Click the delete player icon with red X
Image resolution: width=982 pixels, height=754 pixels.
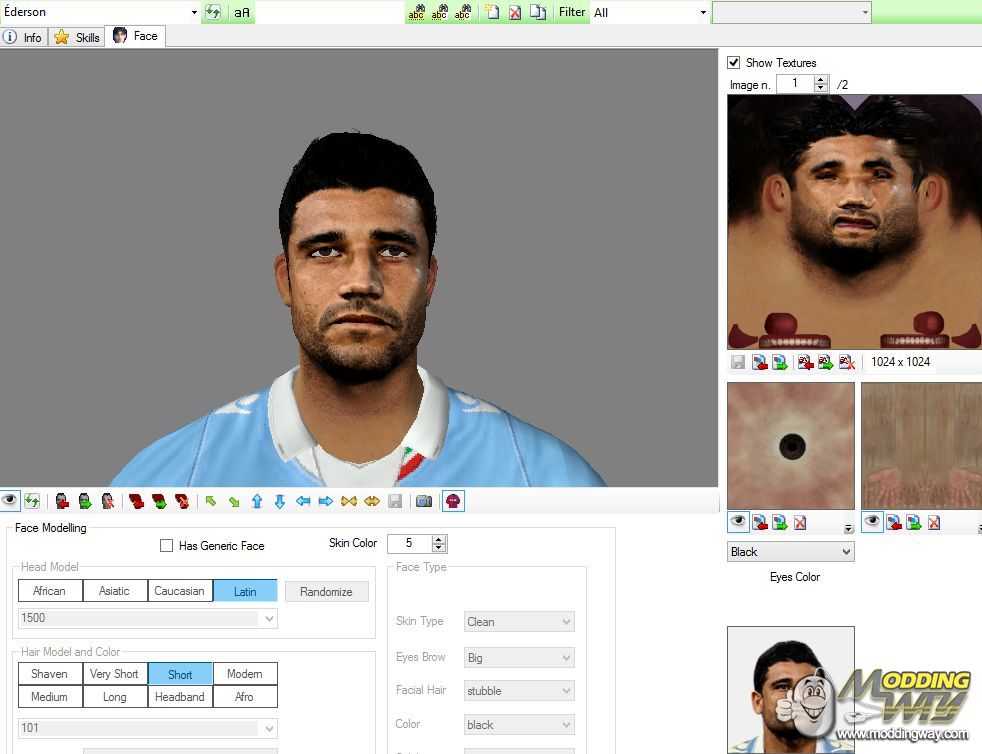(x=515, y=13)
